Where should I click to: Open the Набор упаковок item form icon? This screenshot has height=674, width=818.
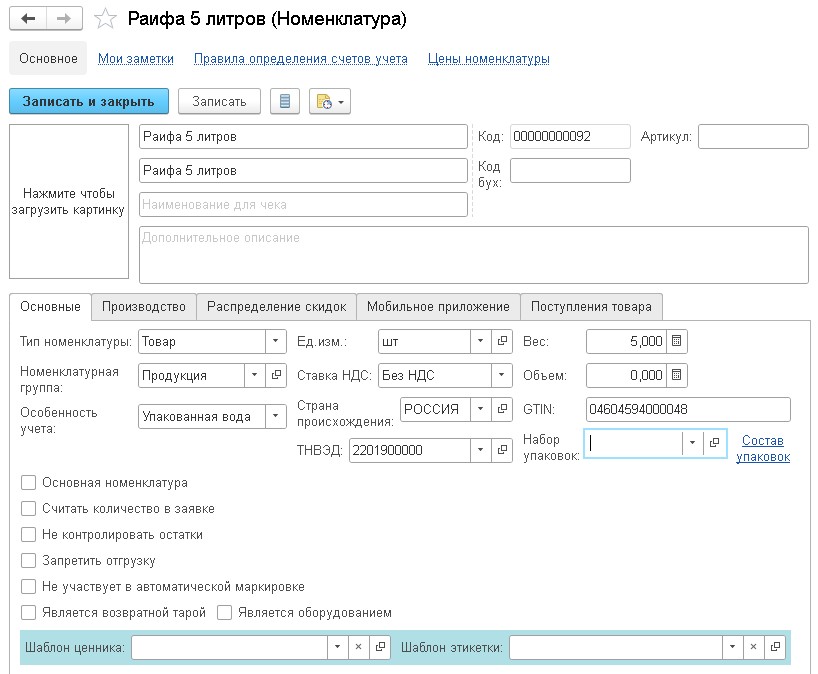tap(714, 443)
